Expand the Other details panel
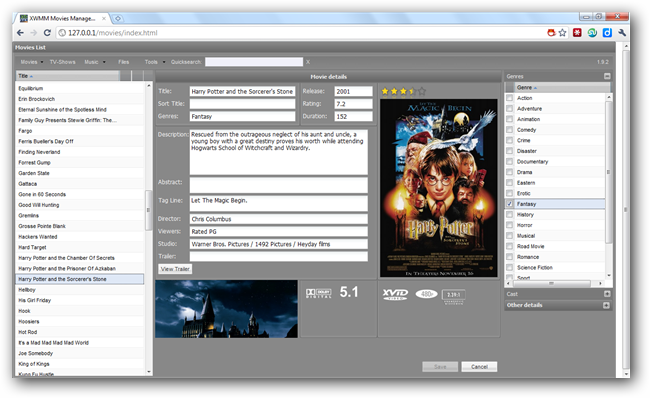650x398 pixels. point(607,305)
